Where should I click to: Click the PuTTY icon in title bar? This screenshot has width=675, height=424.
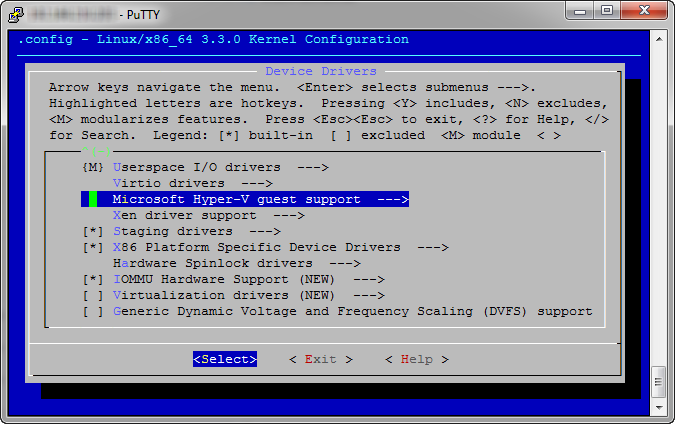[16, 15]
